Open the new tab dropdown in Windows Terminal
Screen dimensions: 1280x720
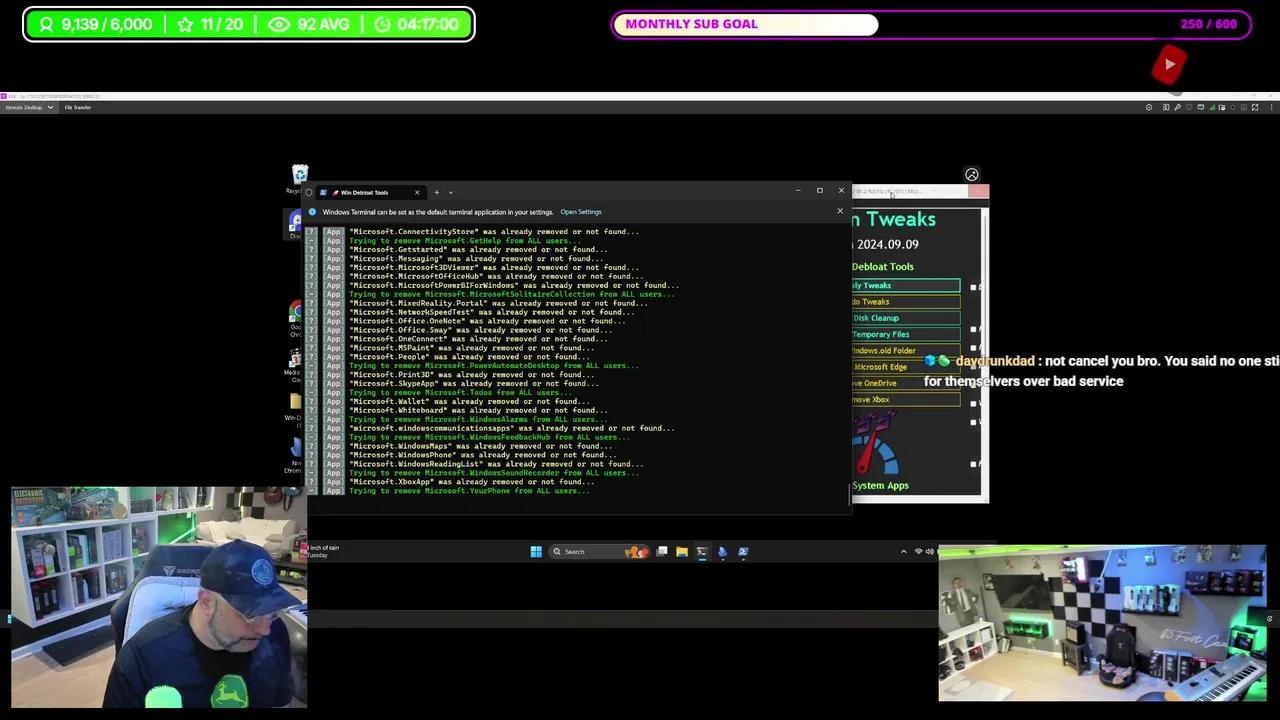(449, 192)
